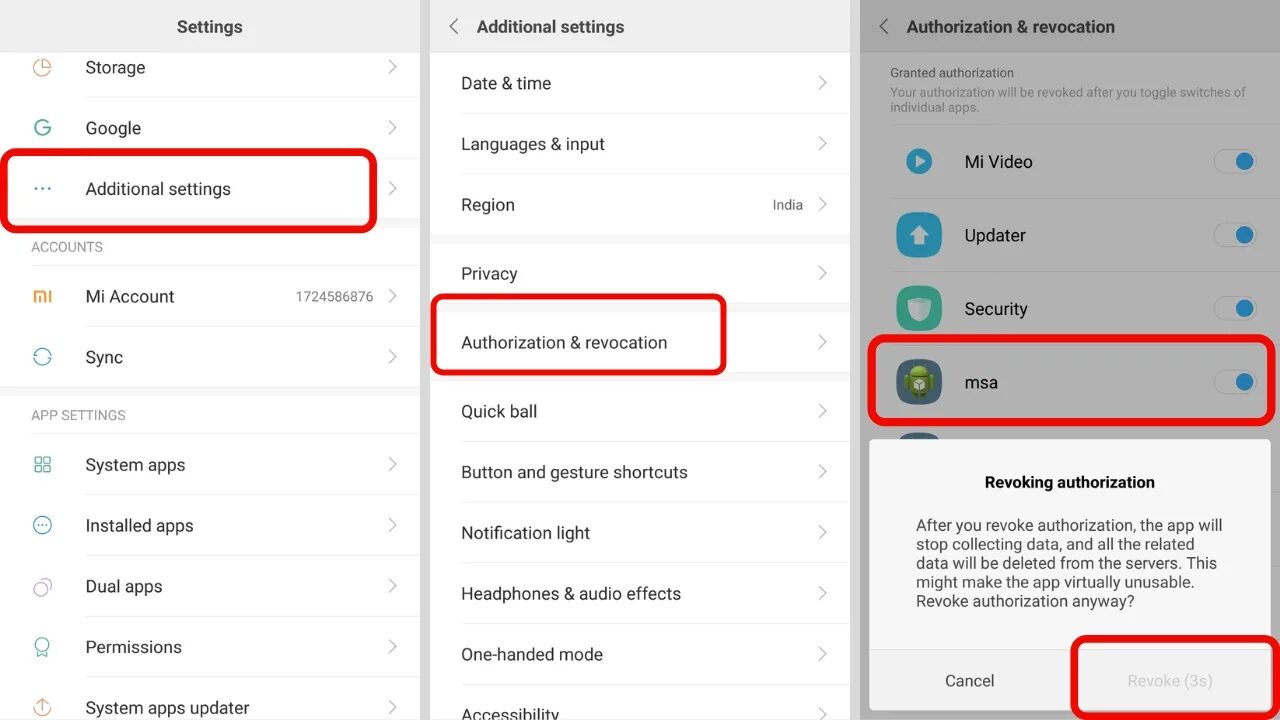
Task: Tap the msa Android app icon
Action: point(919,383)
